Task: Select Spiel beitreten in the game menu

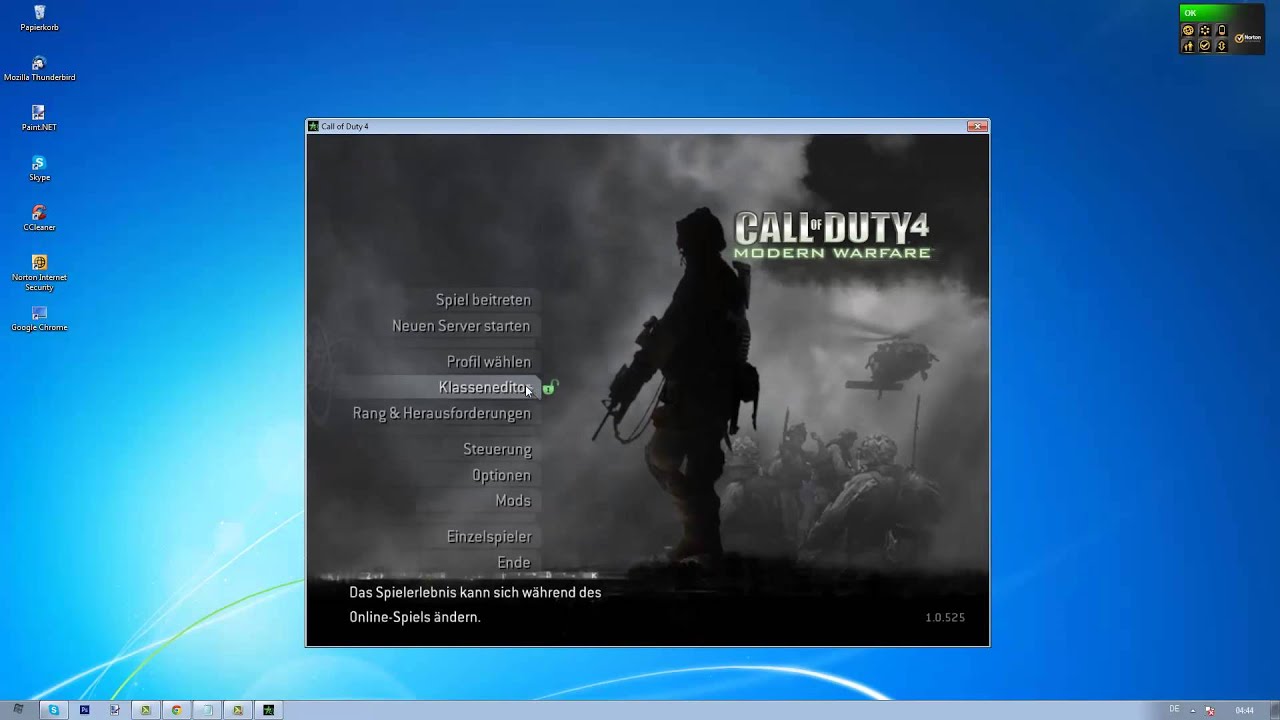Action: click(483, 300)
